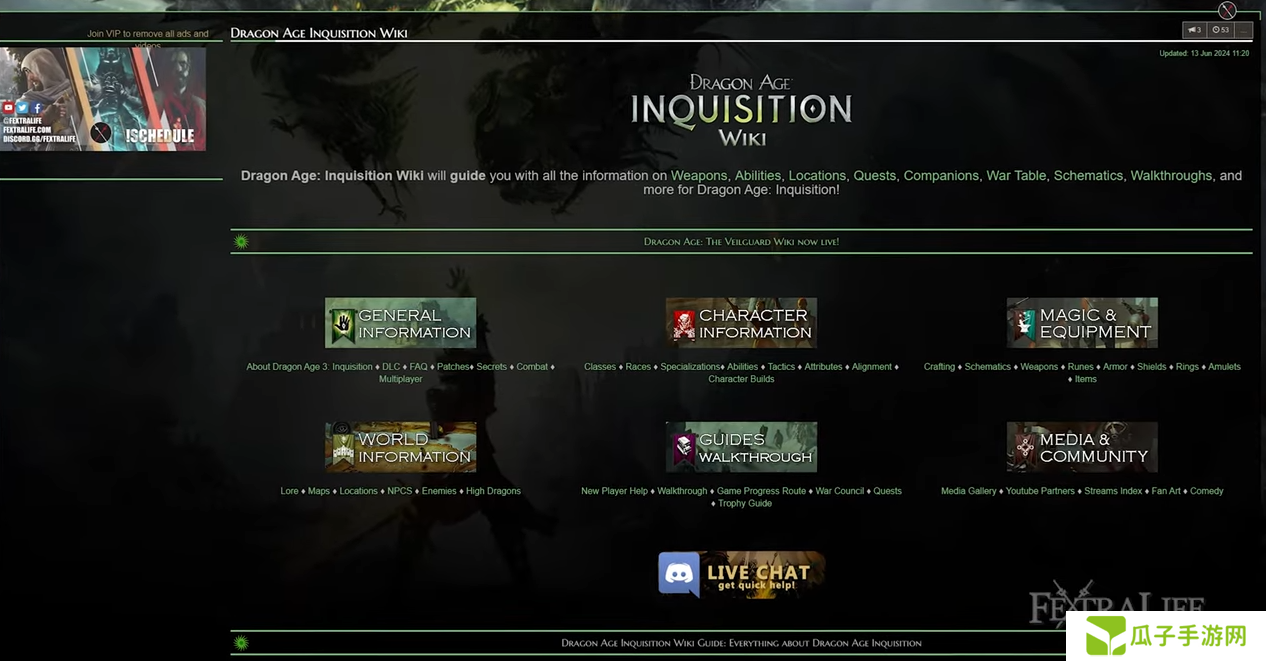This screenshot has height=661, width=1266.
Task: Open the Races link
Action: pos(638,367)
